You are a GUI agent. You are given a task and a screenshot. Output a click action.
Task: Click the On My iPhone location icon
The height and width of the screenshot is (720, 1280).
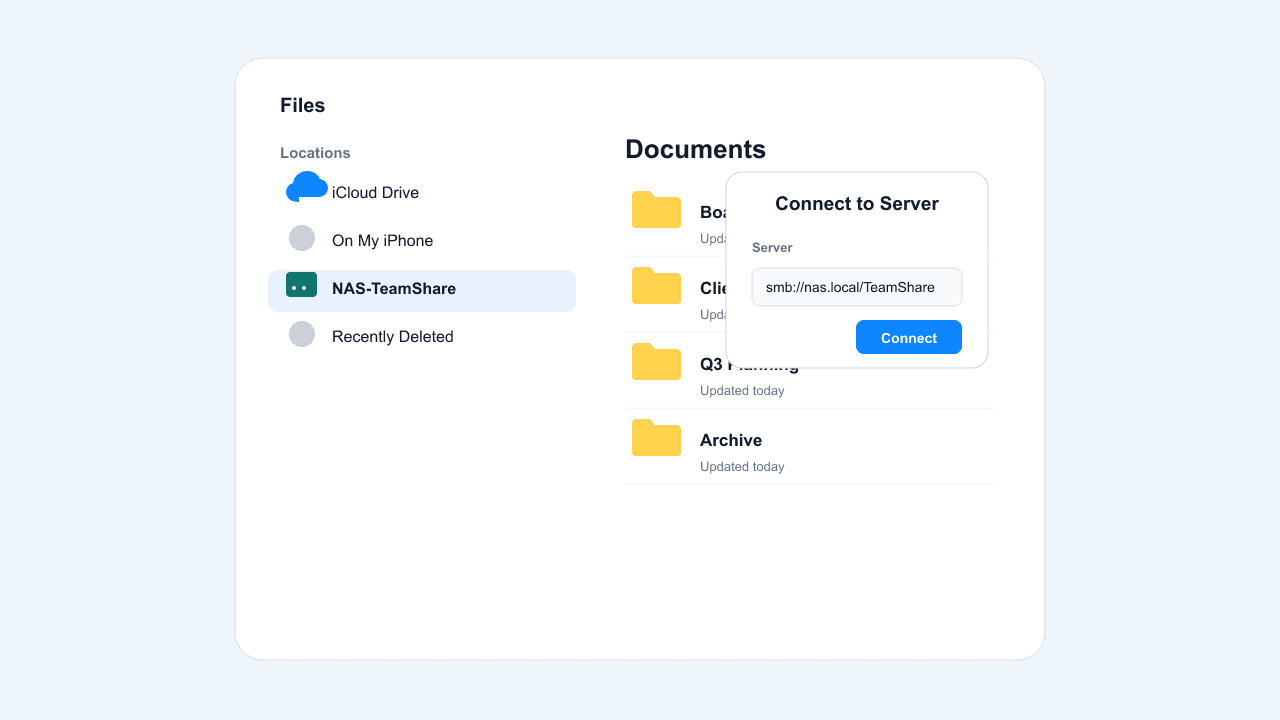click(302, 238)
